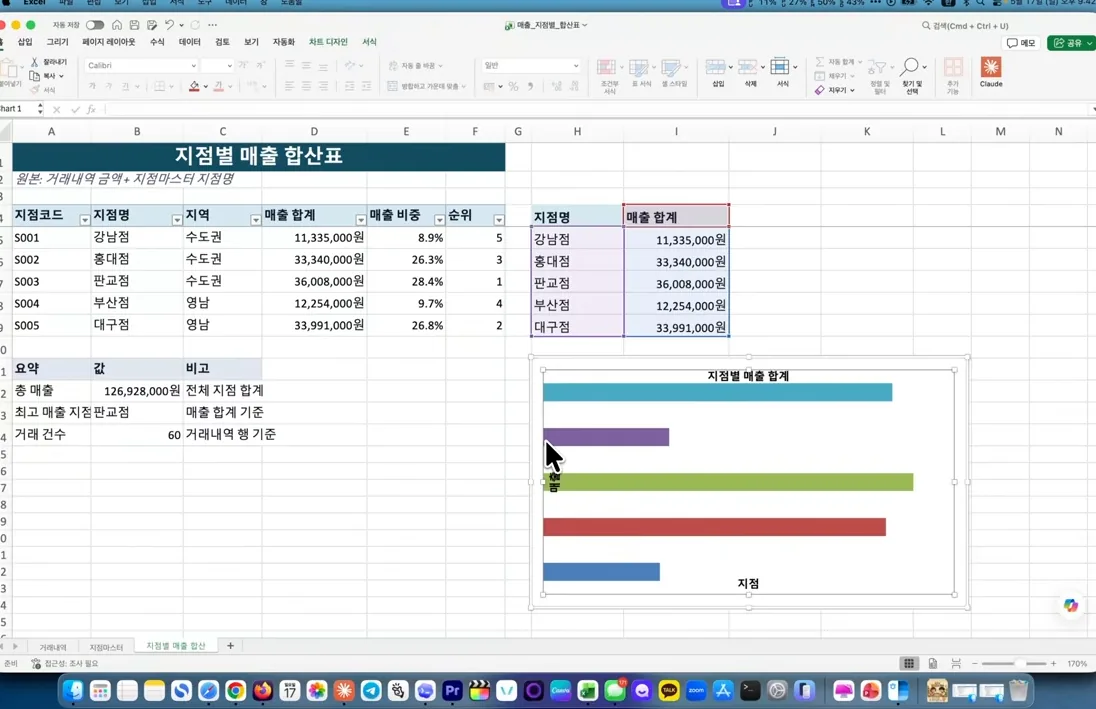Open filter dropdown for 매출 합계 column
This screenshot has height=709, width=1096.
[x=361, y=220]
